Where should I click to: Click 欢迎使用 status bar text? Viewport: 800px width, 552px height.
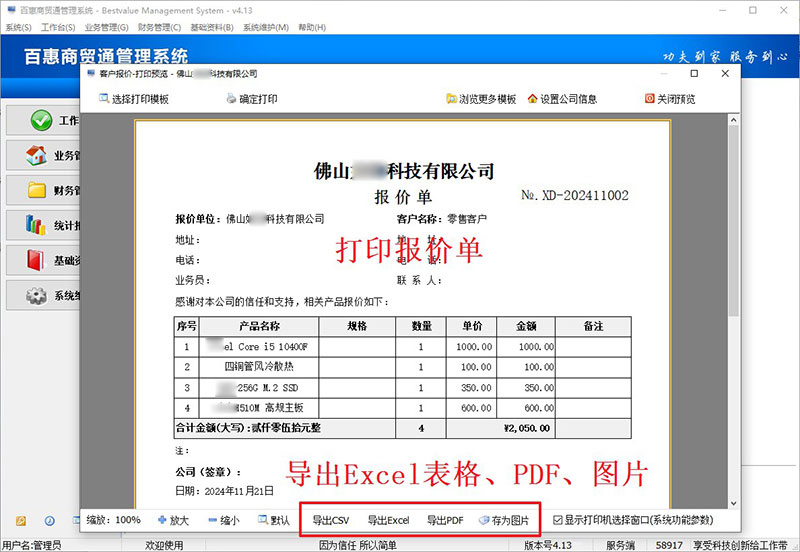[164, 545]
